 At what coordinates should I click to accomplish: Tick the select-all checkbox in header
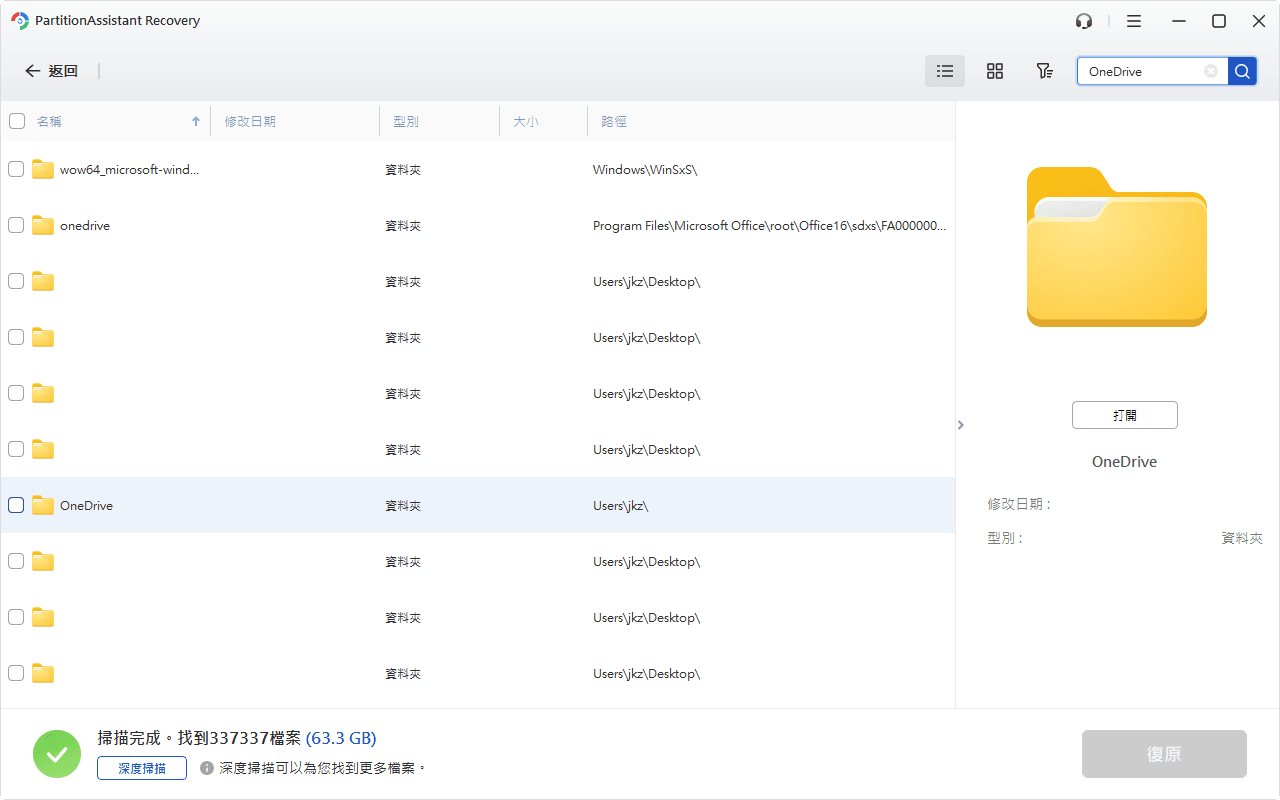coord(17,121)
